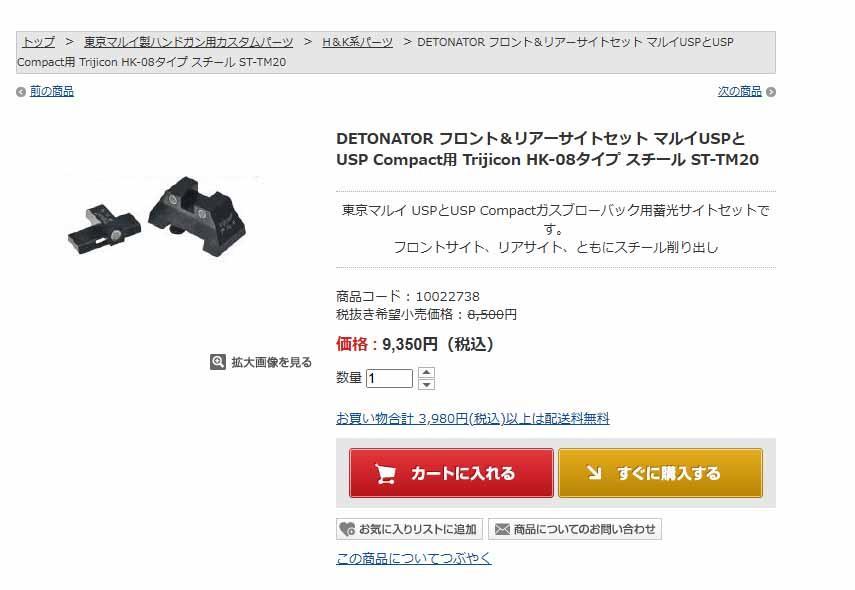Click the heart icon for favorites list
This screenshot has width=855, height=590.
tap(347, 529)
